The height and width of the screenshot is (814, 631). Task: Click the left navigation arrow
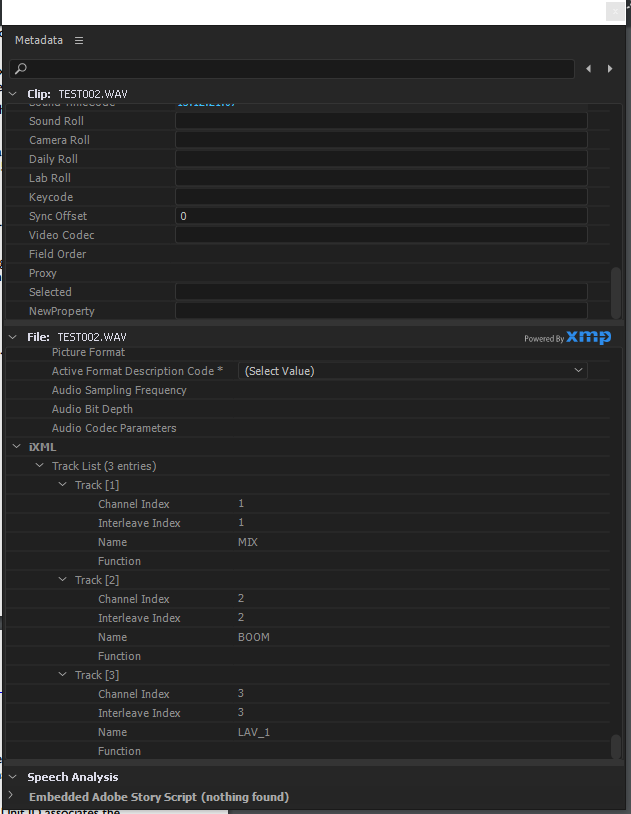pos(588,68)
